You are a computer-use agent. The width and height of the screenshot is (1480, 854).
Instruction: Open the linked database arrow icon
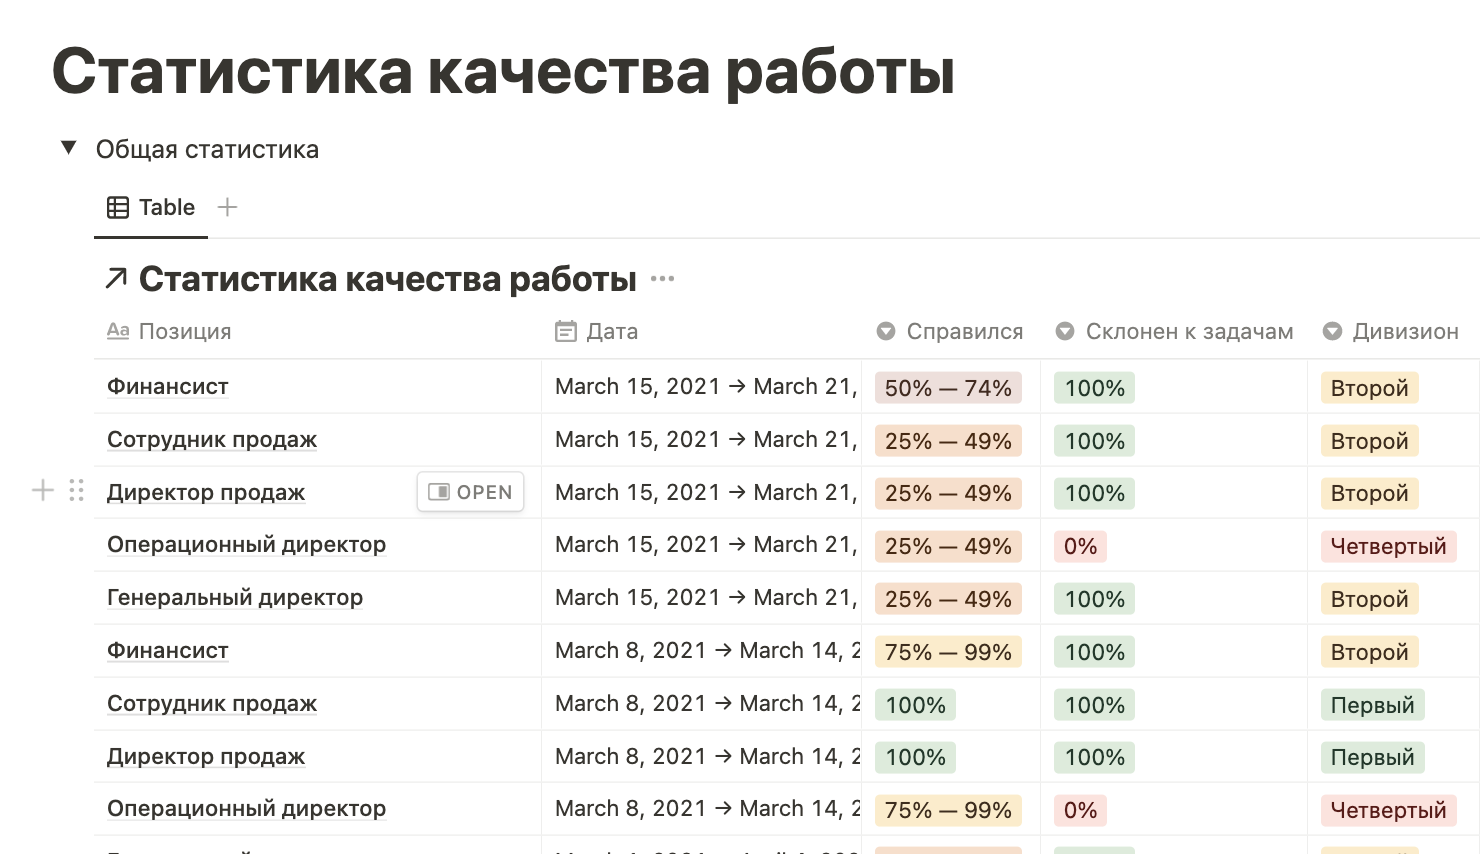(x=116, y=279)
